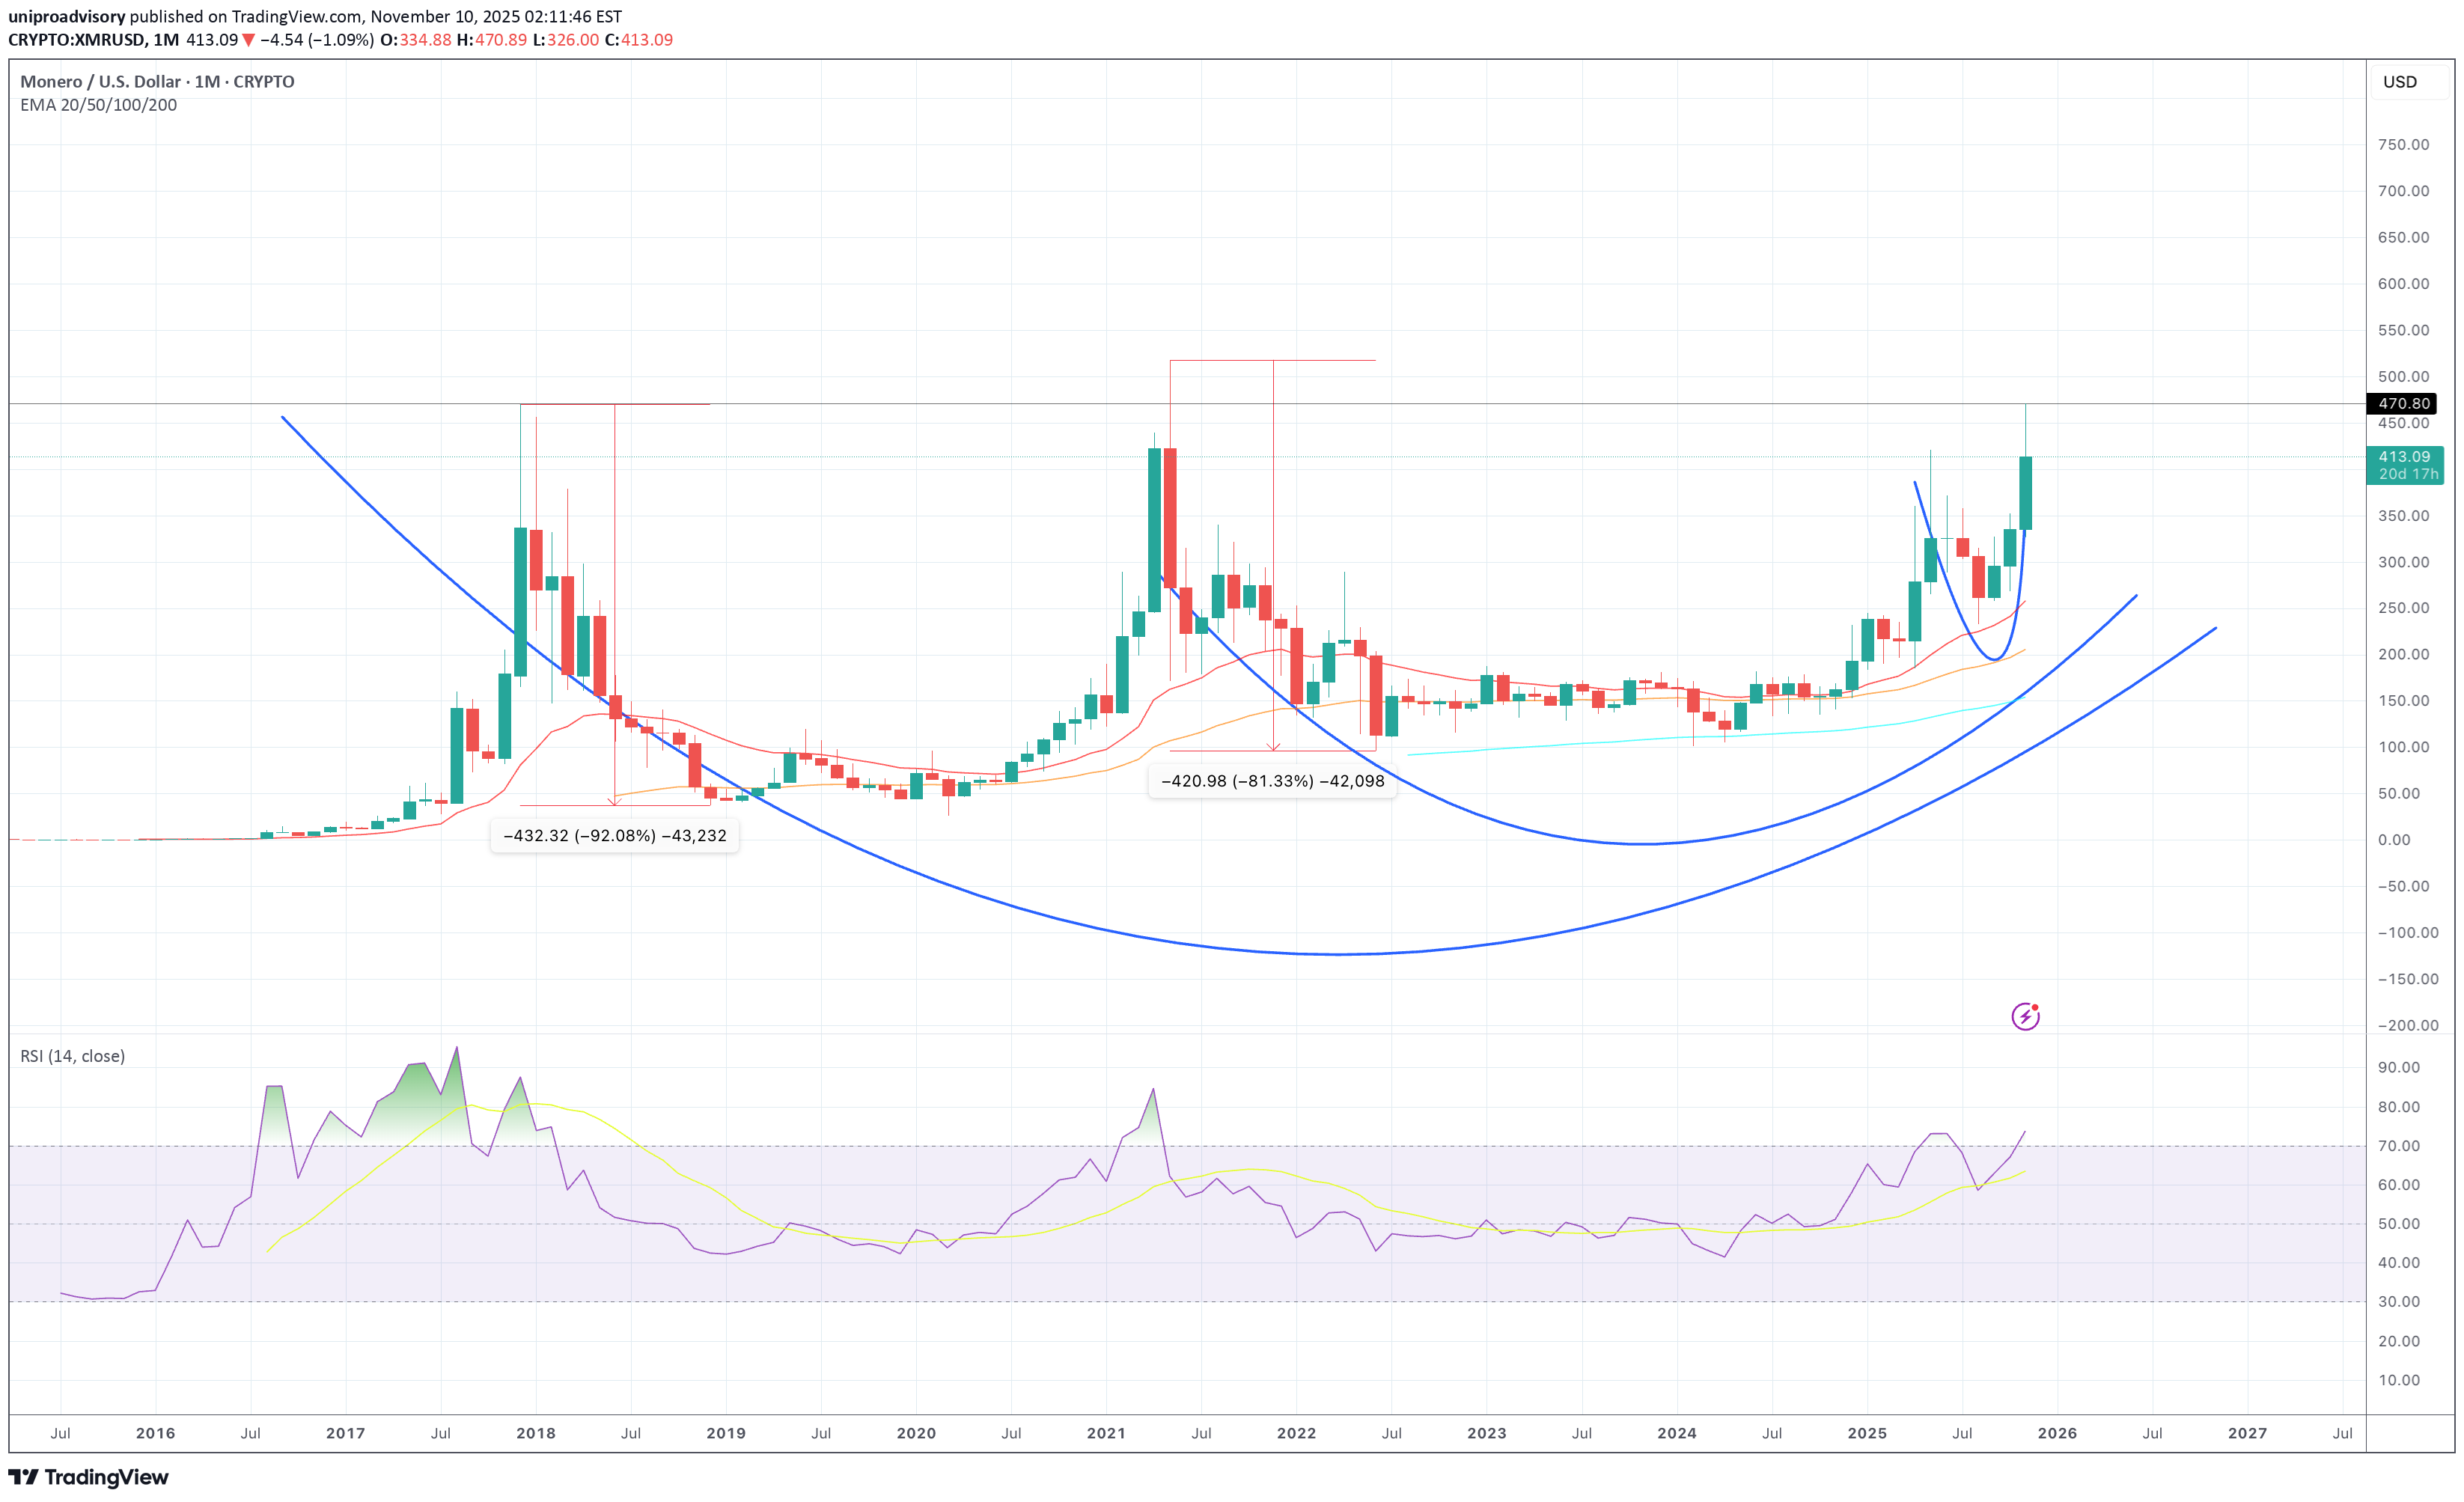2464x1502 pixels.
Task: Click the -81.33% measurement label
Action: 1272,781
